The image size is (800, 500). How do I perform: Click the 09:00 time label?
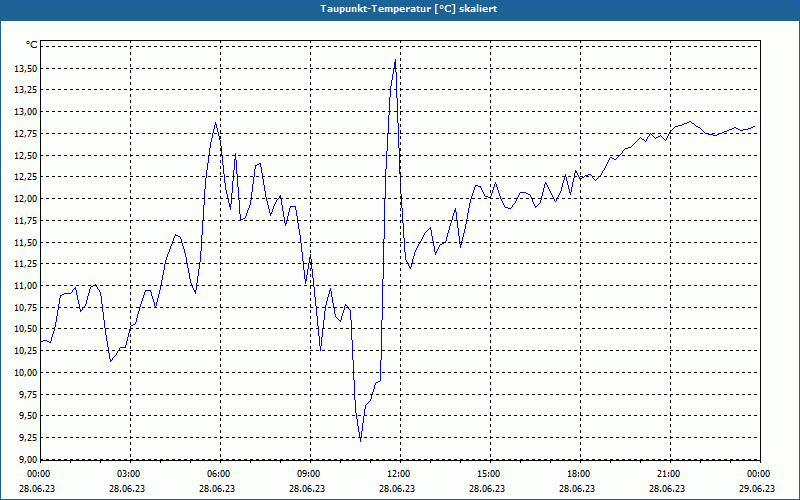[x=308, y=474]
